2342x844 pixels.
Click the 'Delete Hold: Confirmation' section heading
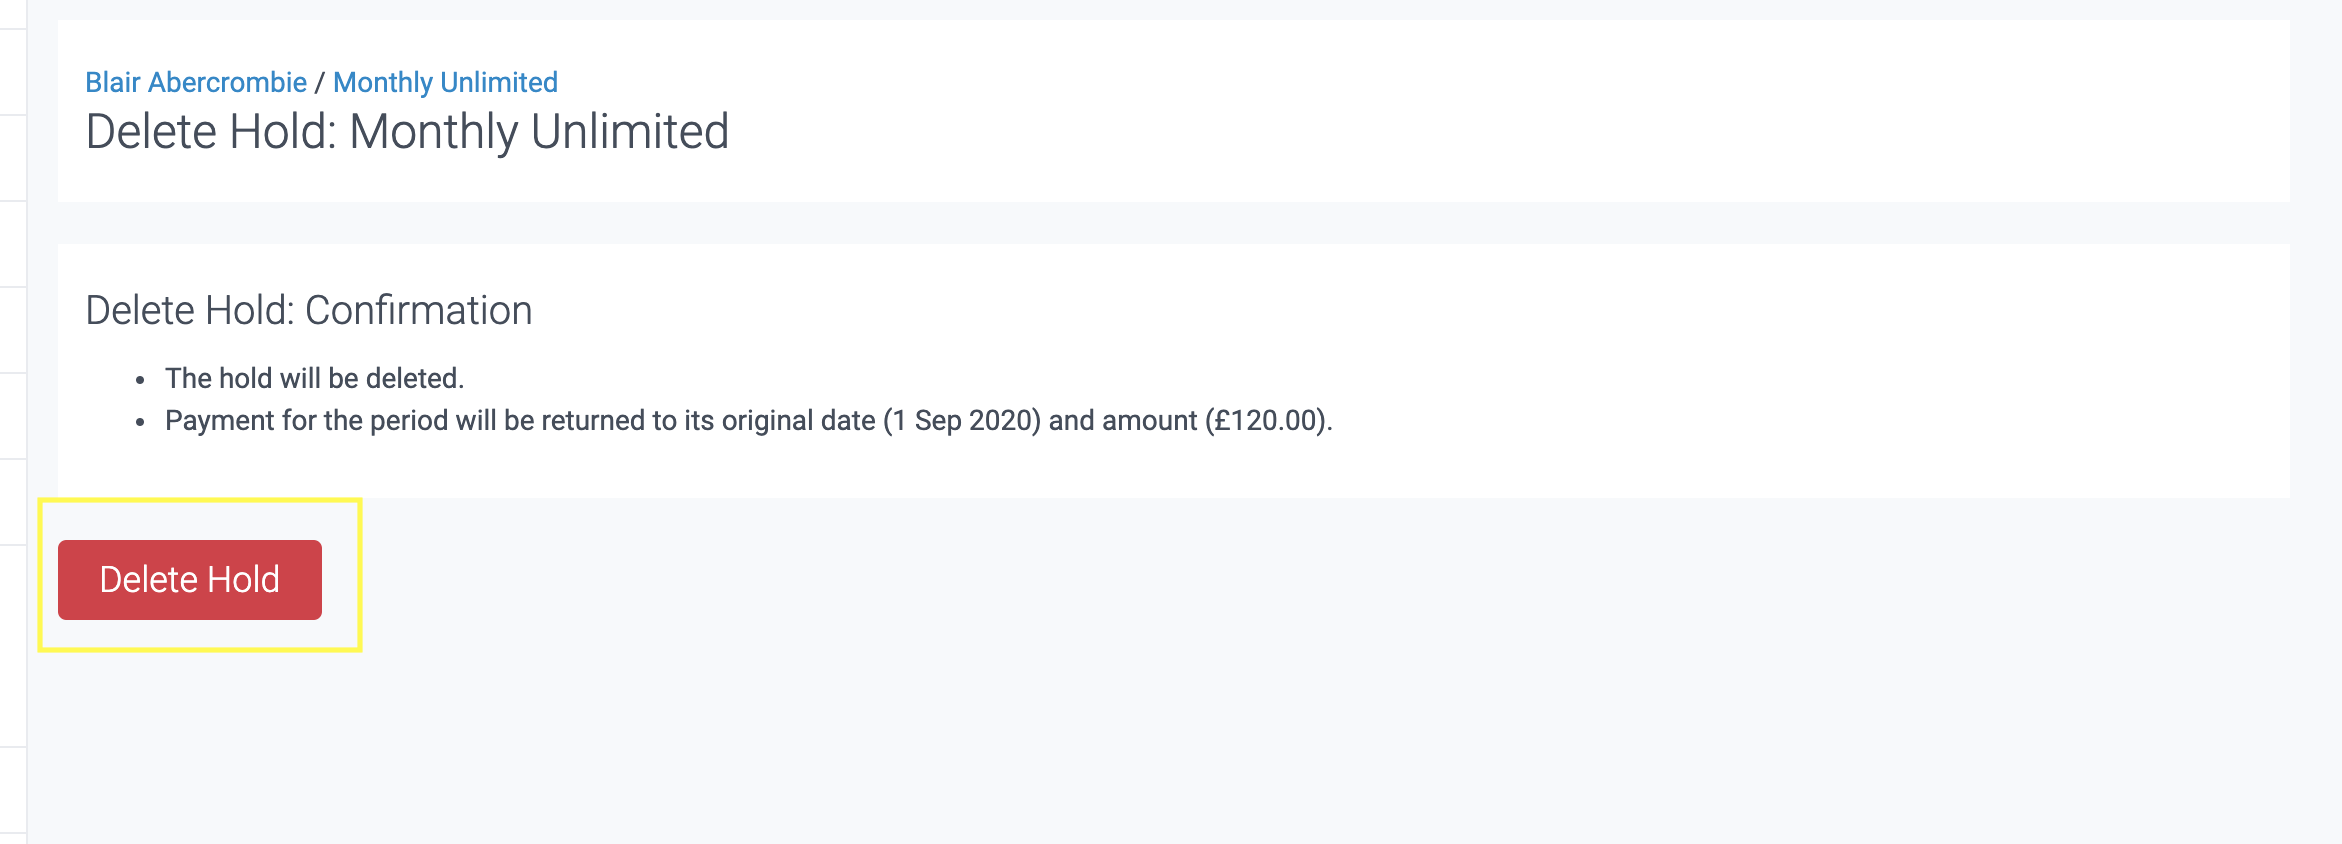point(308,310)
